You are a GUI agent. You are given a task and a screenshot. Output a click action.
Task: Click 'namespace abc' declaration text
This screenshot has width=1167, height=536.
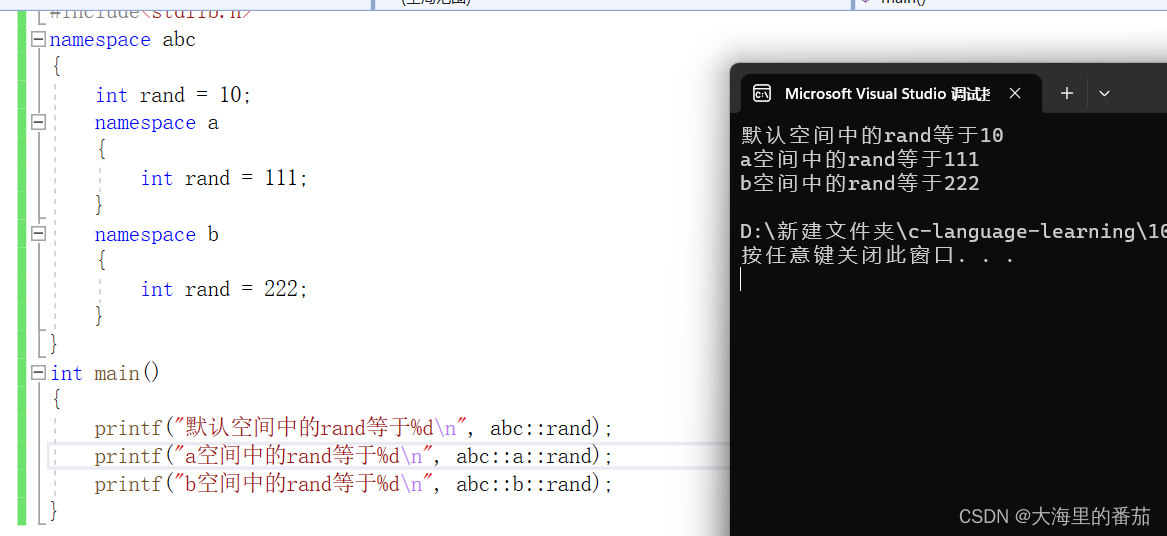[x=123, y=40]
